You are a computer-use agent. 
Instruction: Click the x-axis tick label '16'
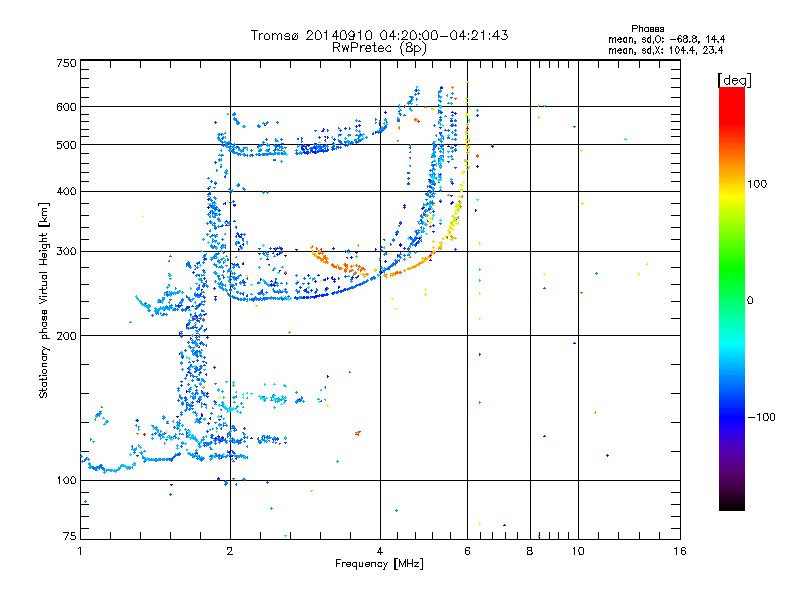(680, 551)
